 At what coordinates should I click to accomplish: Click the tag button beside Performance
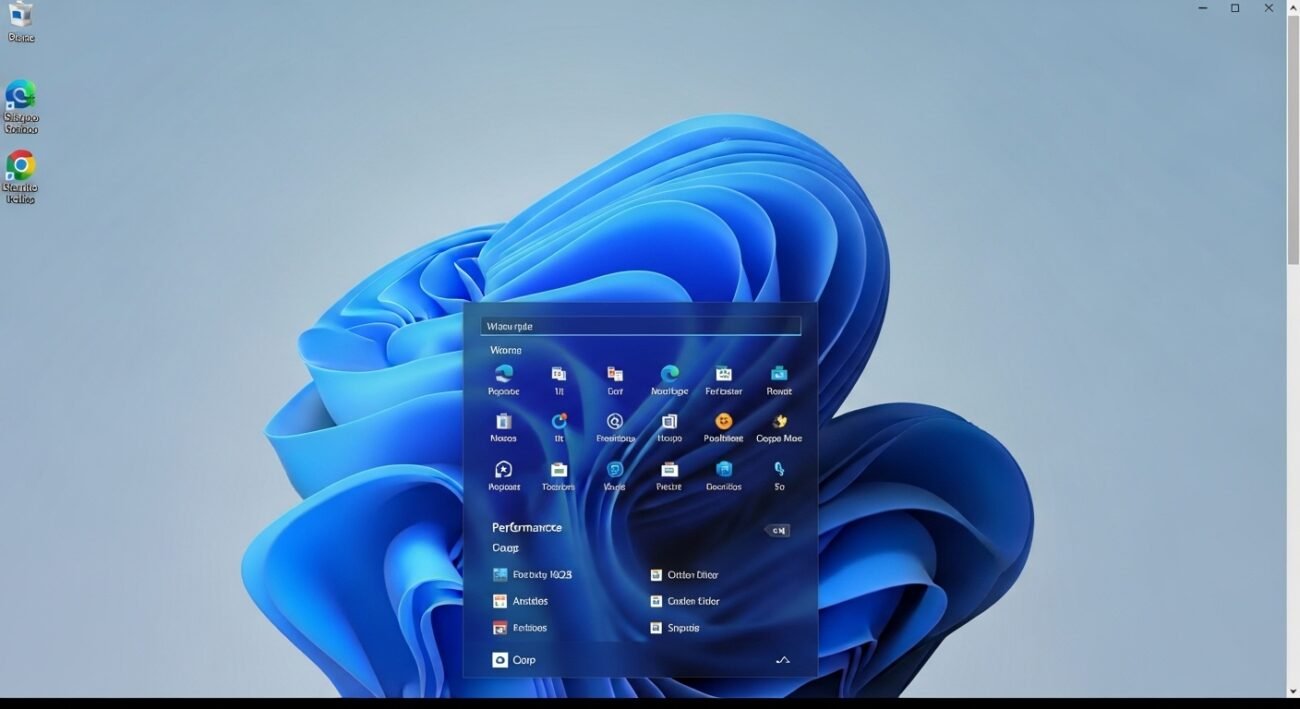coord(778,530)
